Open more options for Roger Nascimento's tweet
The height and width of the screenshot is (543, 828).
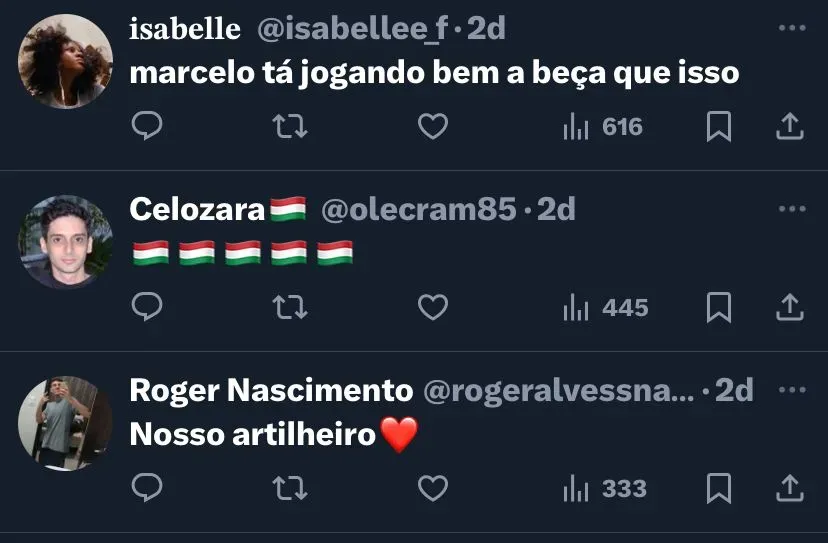coord(792,390)
